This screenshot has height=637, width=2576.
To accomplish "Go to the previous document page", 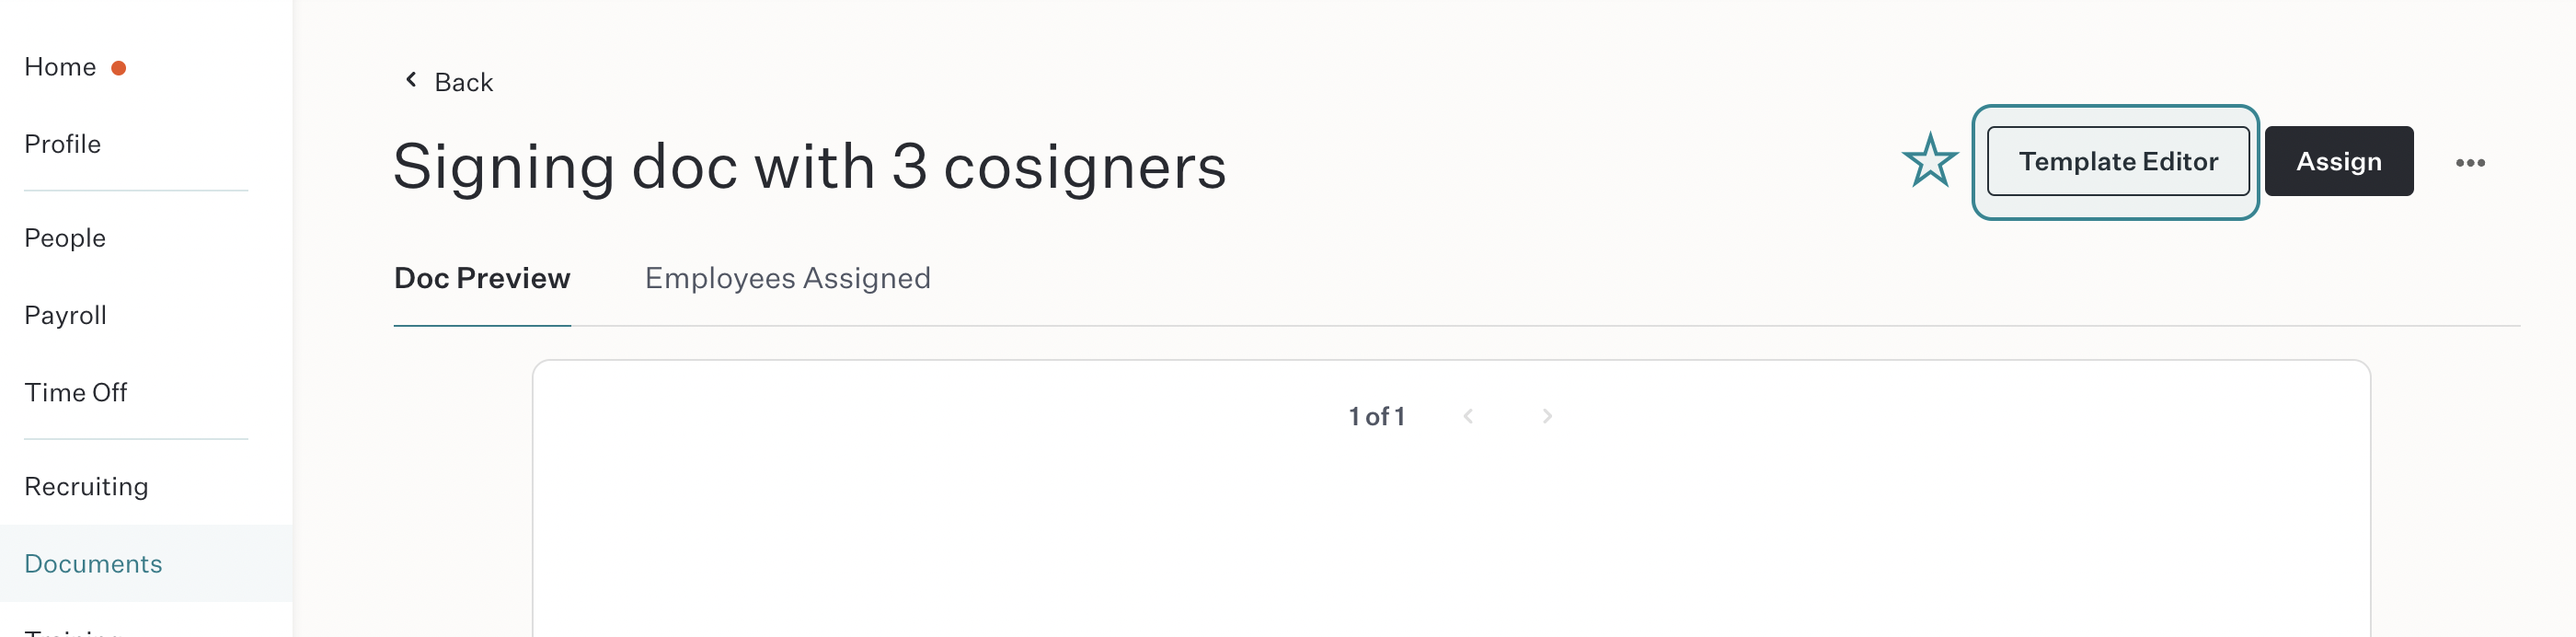I will point(1468,415).
